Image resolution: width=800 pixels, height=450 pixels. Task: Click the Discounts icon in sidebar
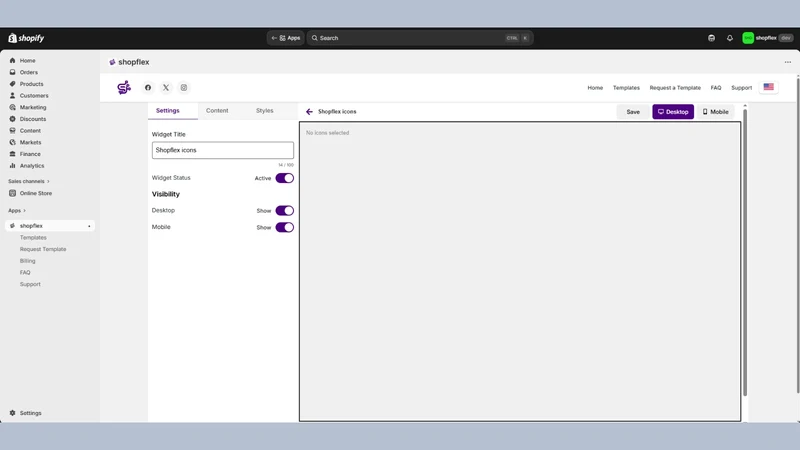tap(13, 119)
